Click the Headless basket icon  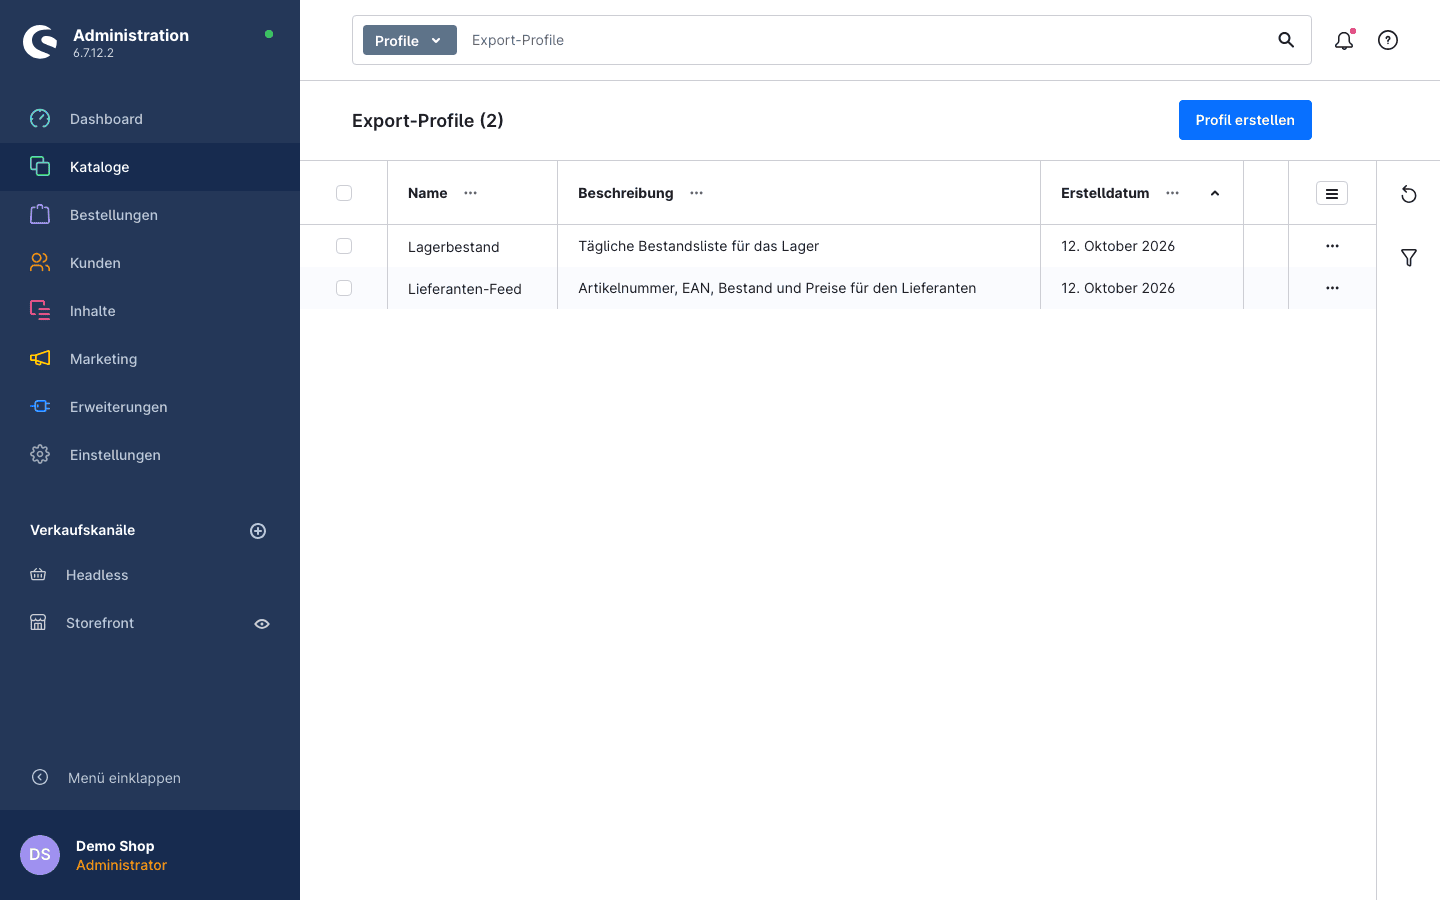click(38, 575)
